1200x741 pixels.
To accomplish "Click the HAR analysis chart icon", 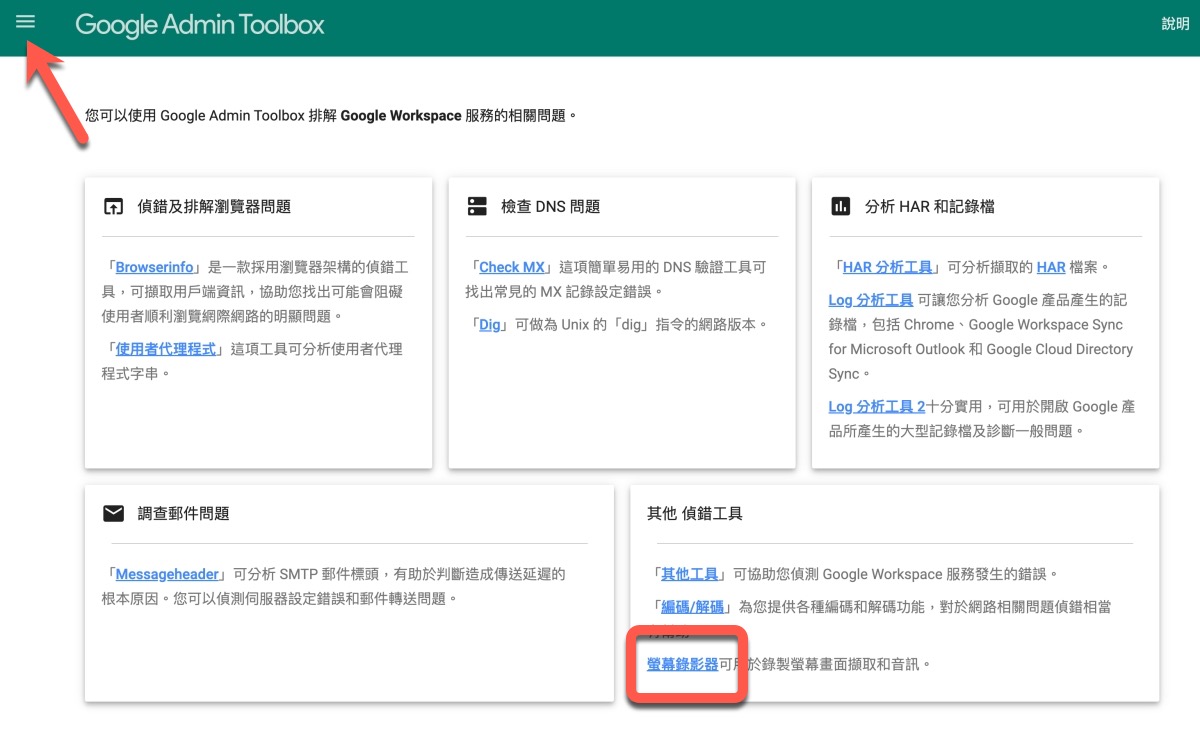I will pos(840,207).
